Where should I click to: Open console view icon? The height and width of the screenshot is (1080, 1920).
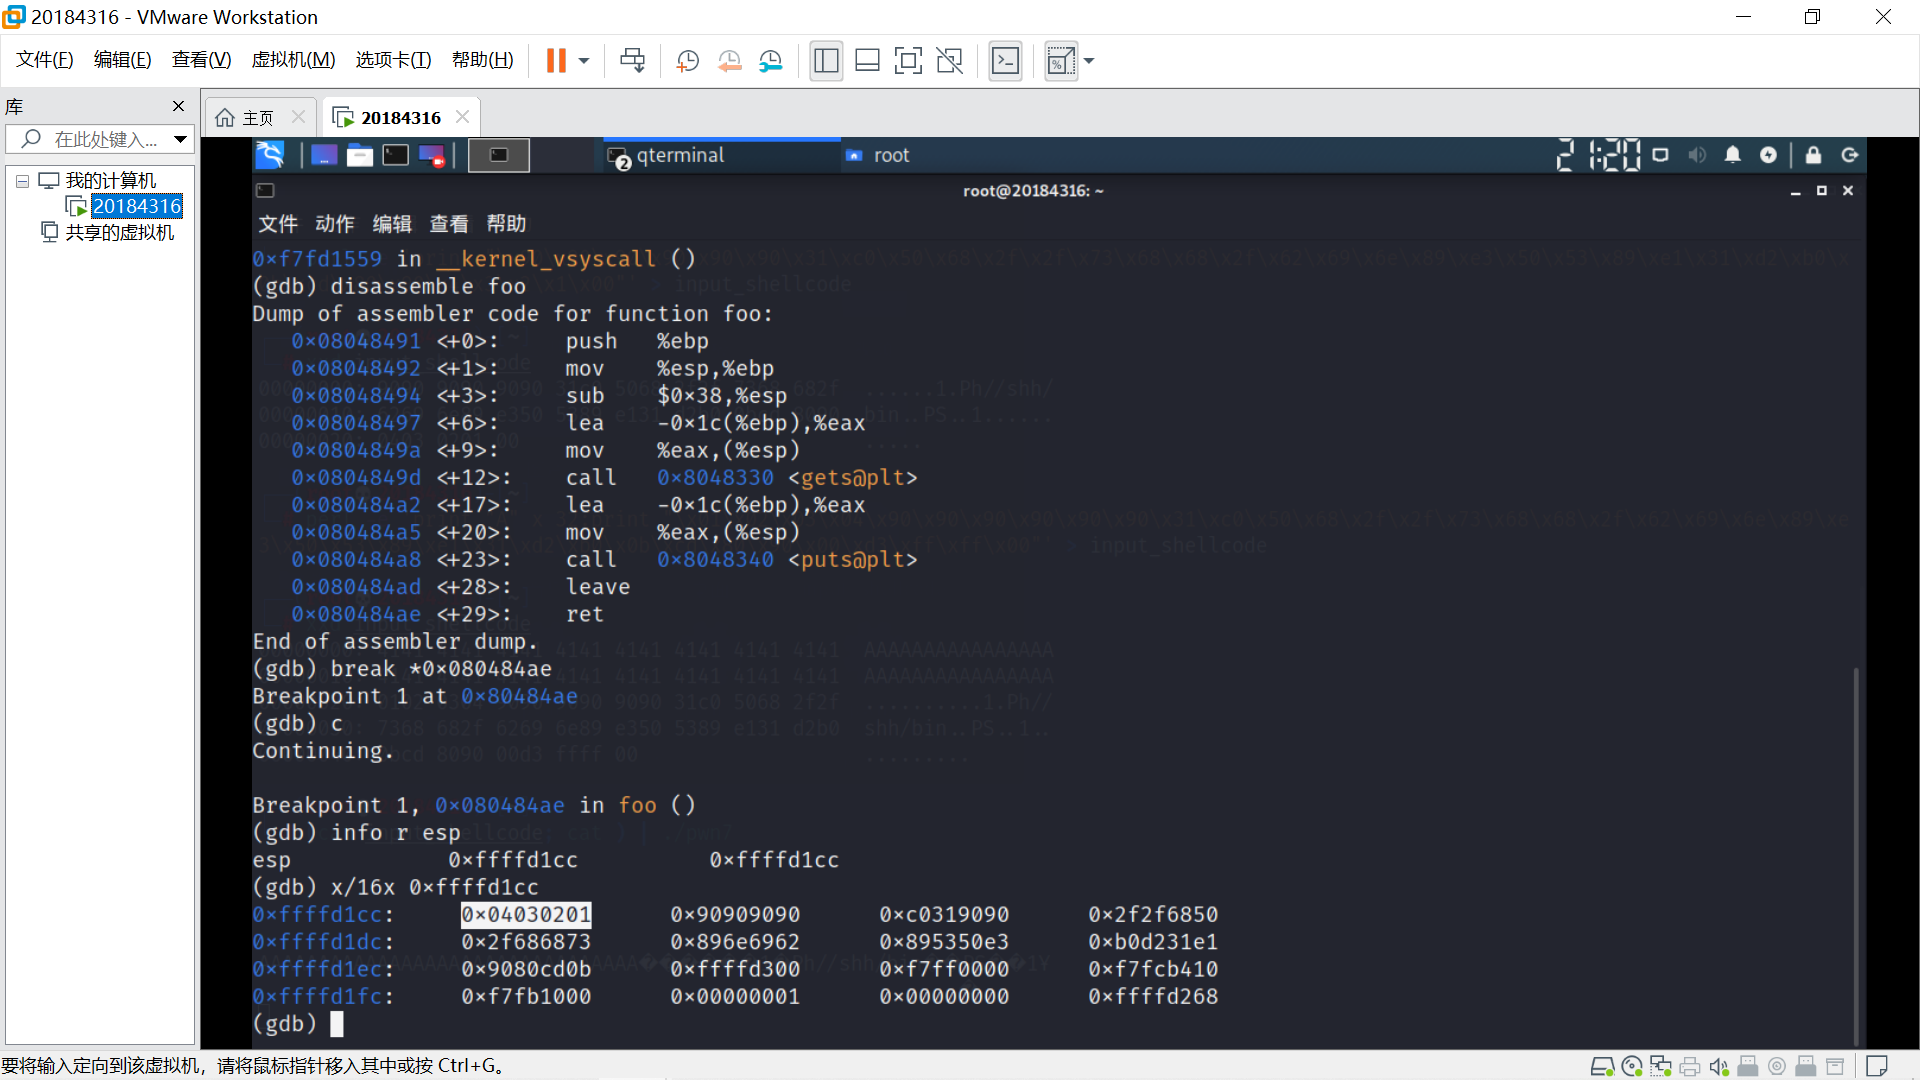pyautogui.click(x=1005, y=61)
